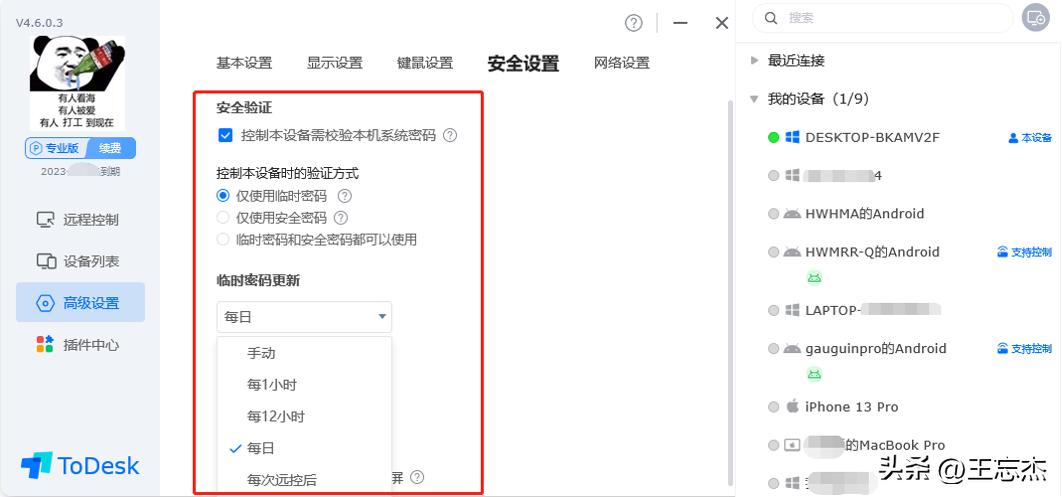Open 远程控制 in sidebar
1062x497 pixels.
pyautogui.click(x=81, y=219)
